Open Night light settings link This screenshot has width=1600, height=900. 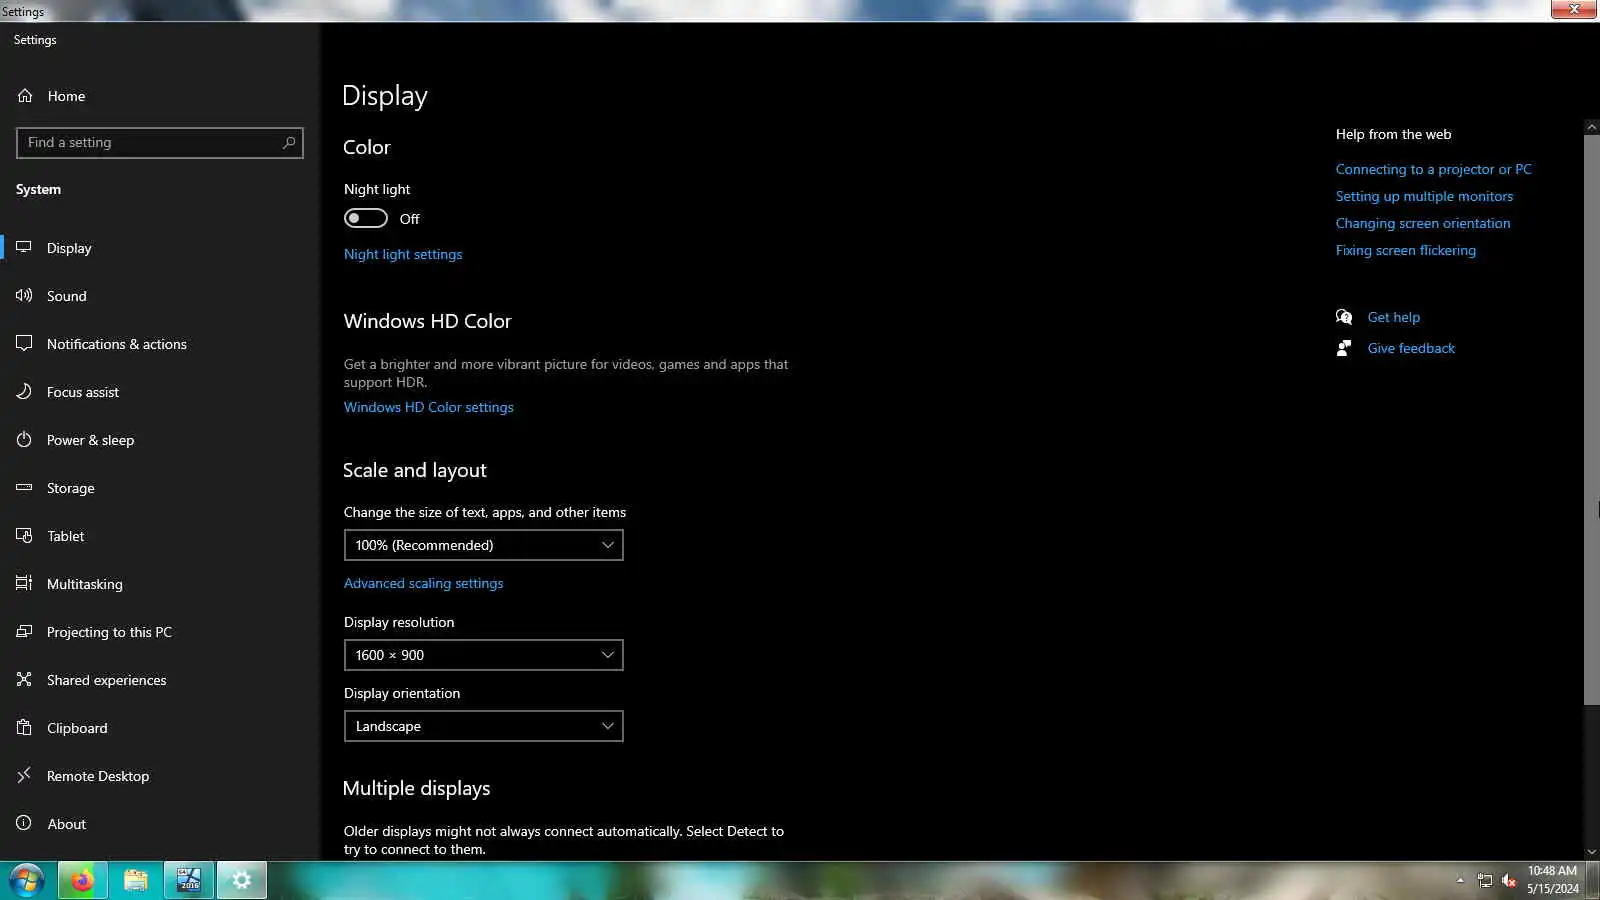(x=403, y=255)
